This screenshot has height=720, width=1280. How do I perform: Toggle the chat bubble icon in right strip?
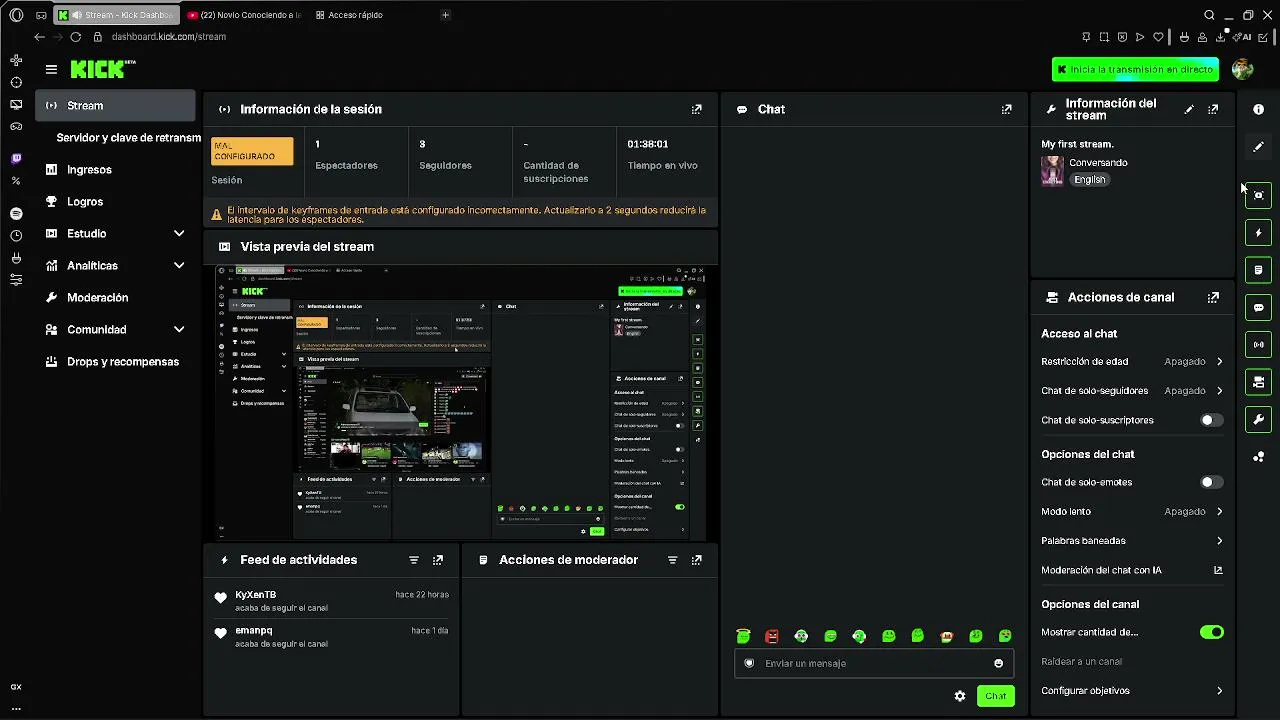[1259, 307]
